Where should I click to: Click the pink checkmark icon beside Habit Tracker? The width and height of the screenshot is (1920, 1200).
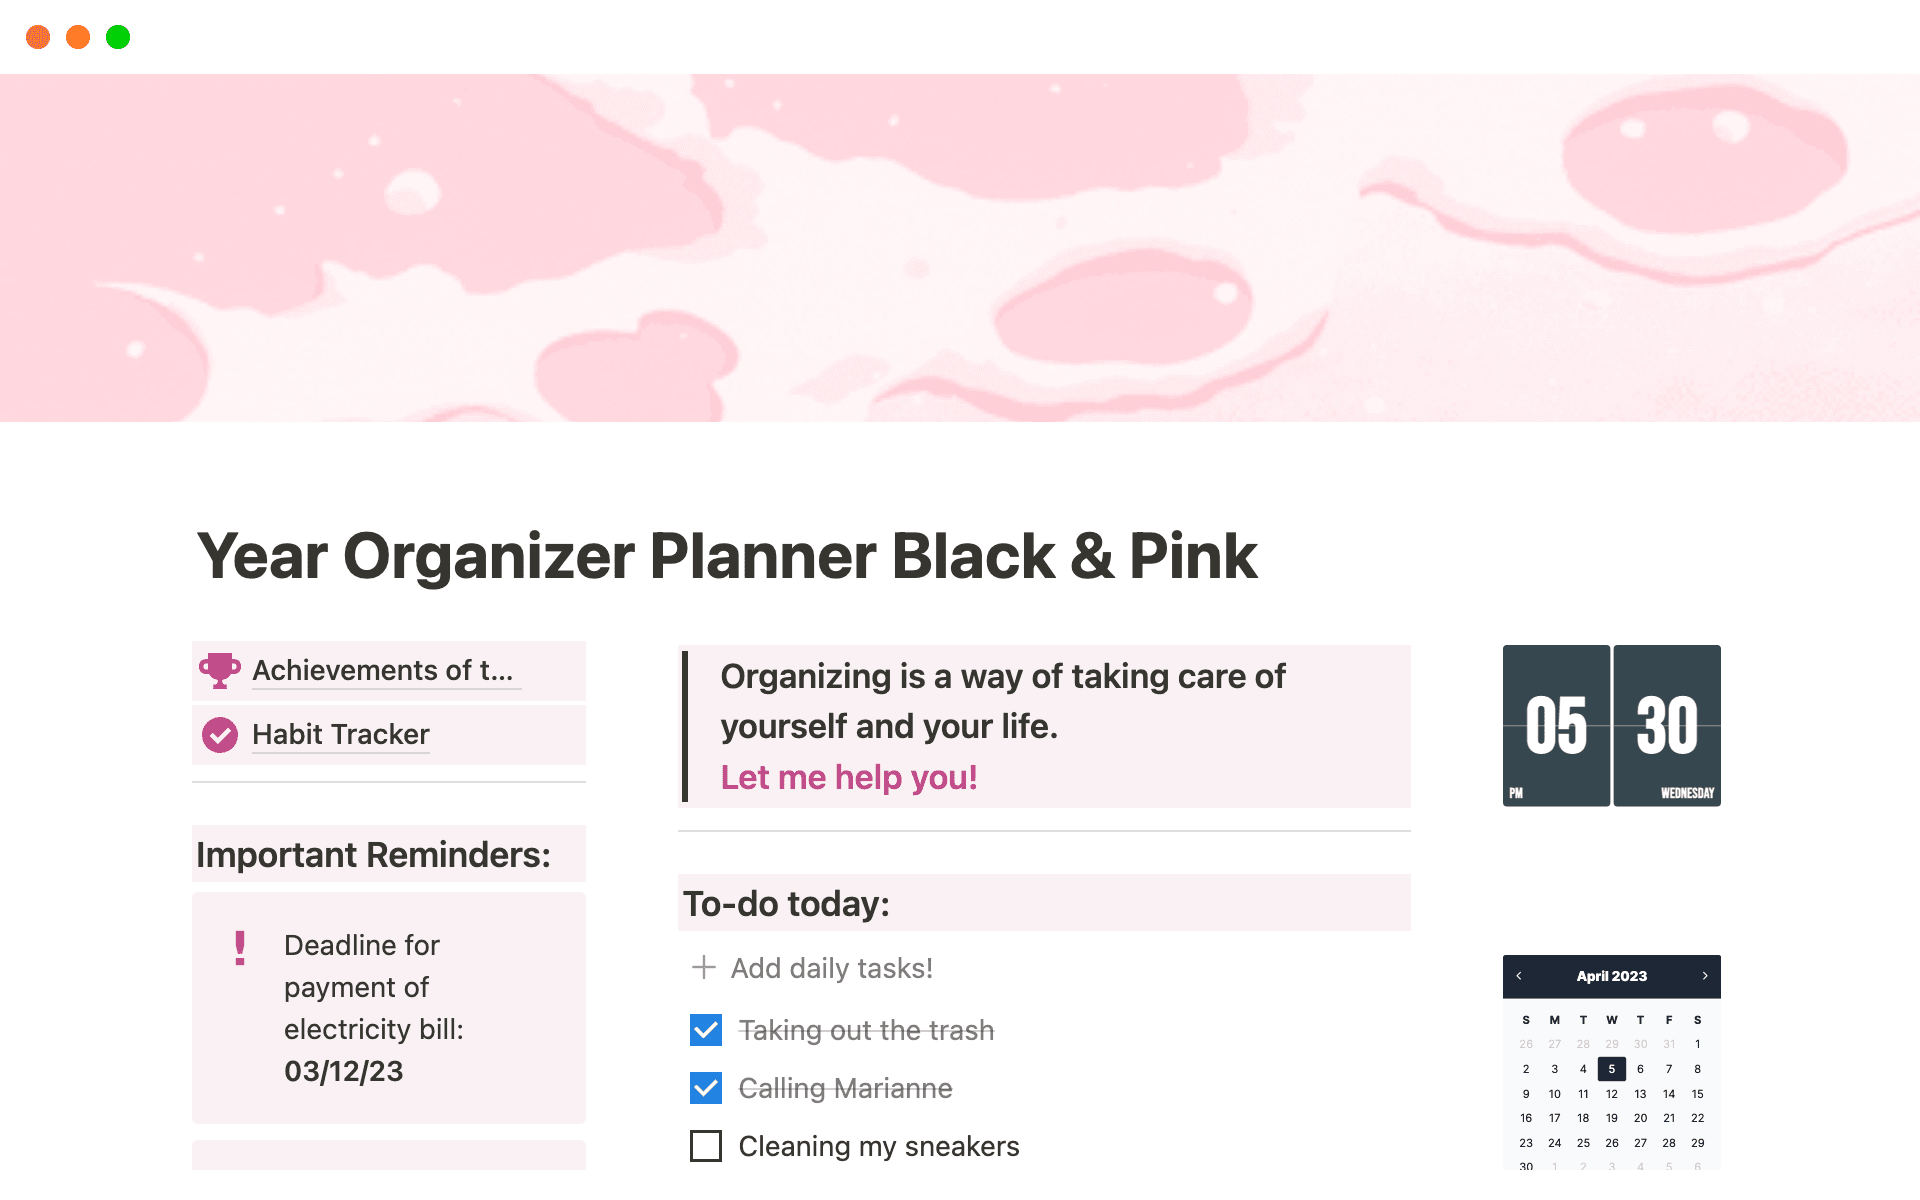coord(219,734)
